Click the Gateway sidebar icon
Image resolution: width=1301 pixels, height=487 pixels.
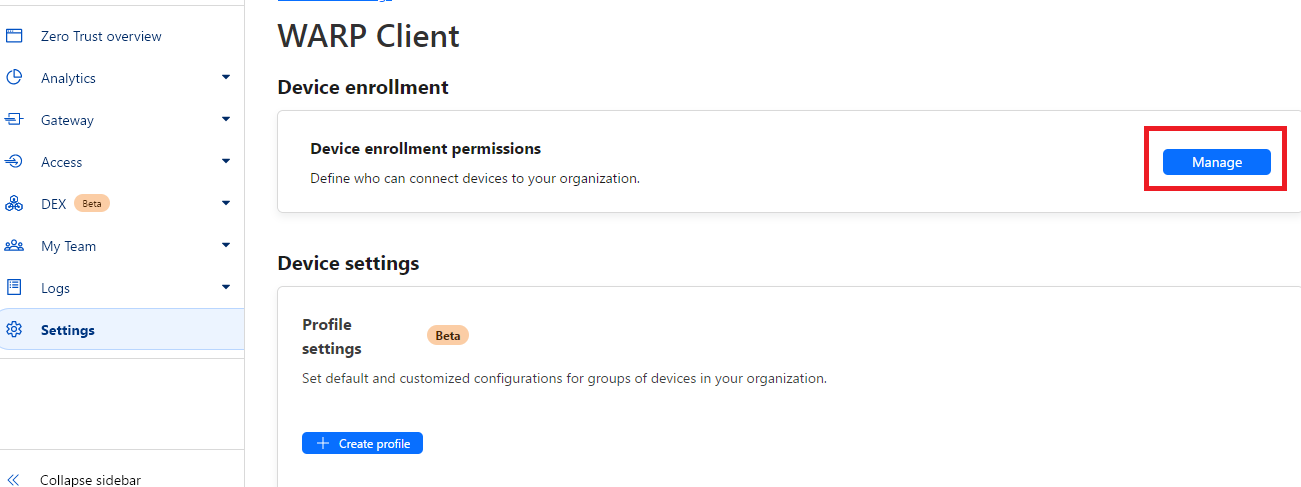(14, 120)
